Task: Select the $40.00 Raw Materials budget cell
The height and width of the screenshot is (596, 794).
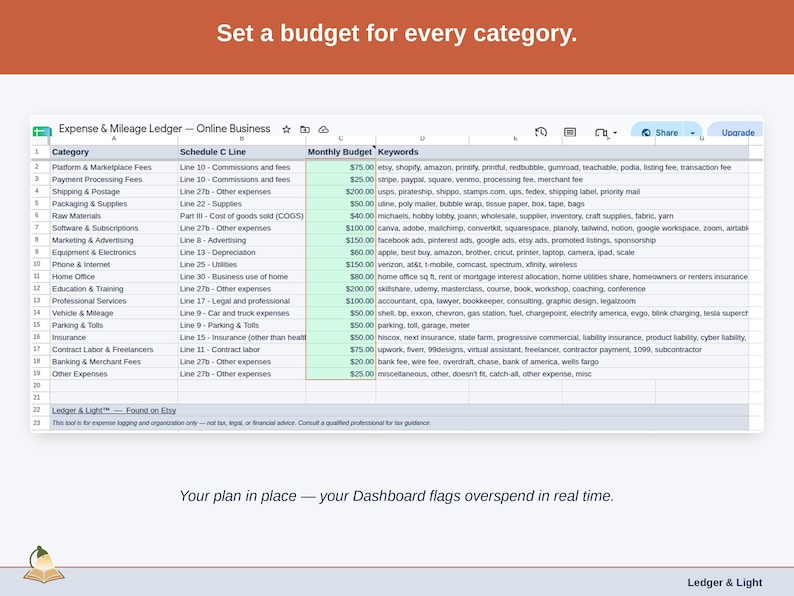Action: pos(341,216)
